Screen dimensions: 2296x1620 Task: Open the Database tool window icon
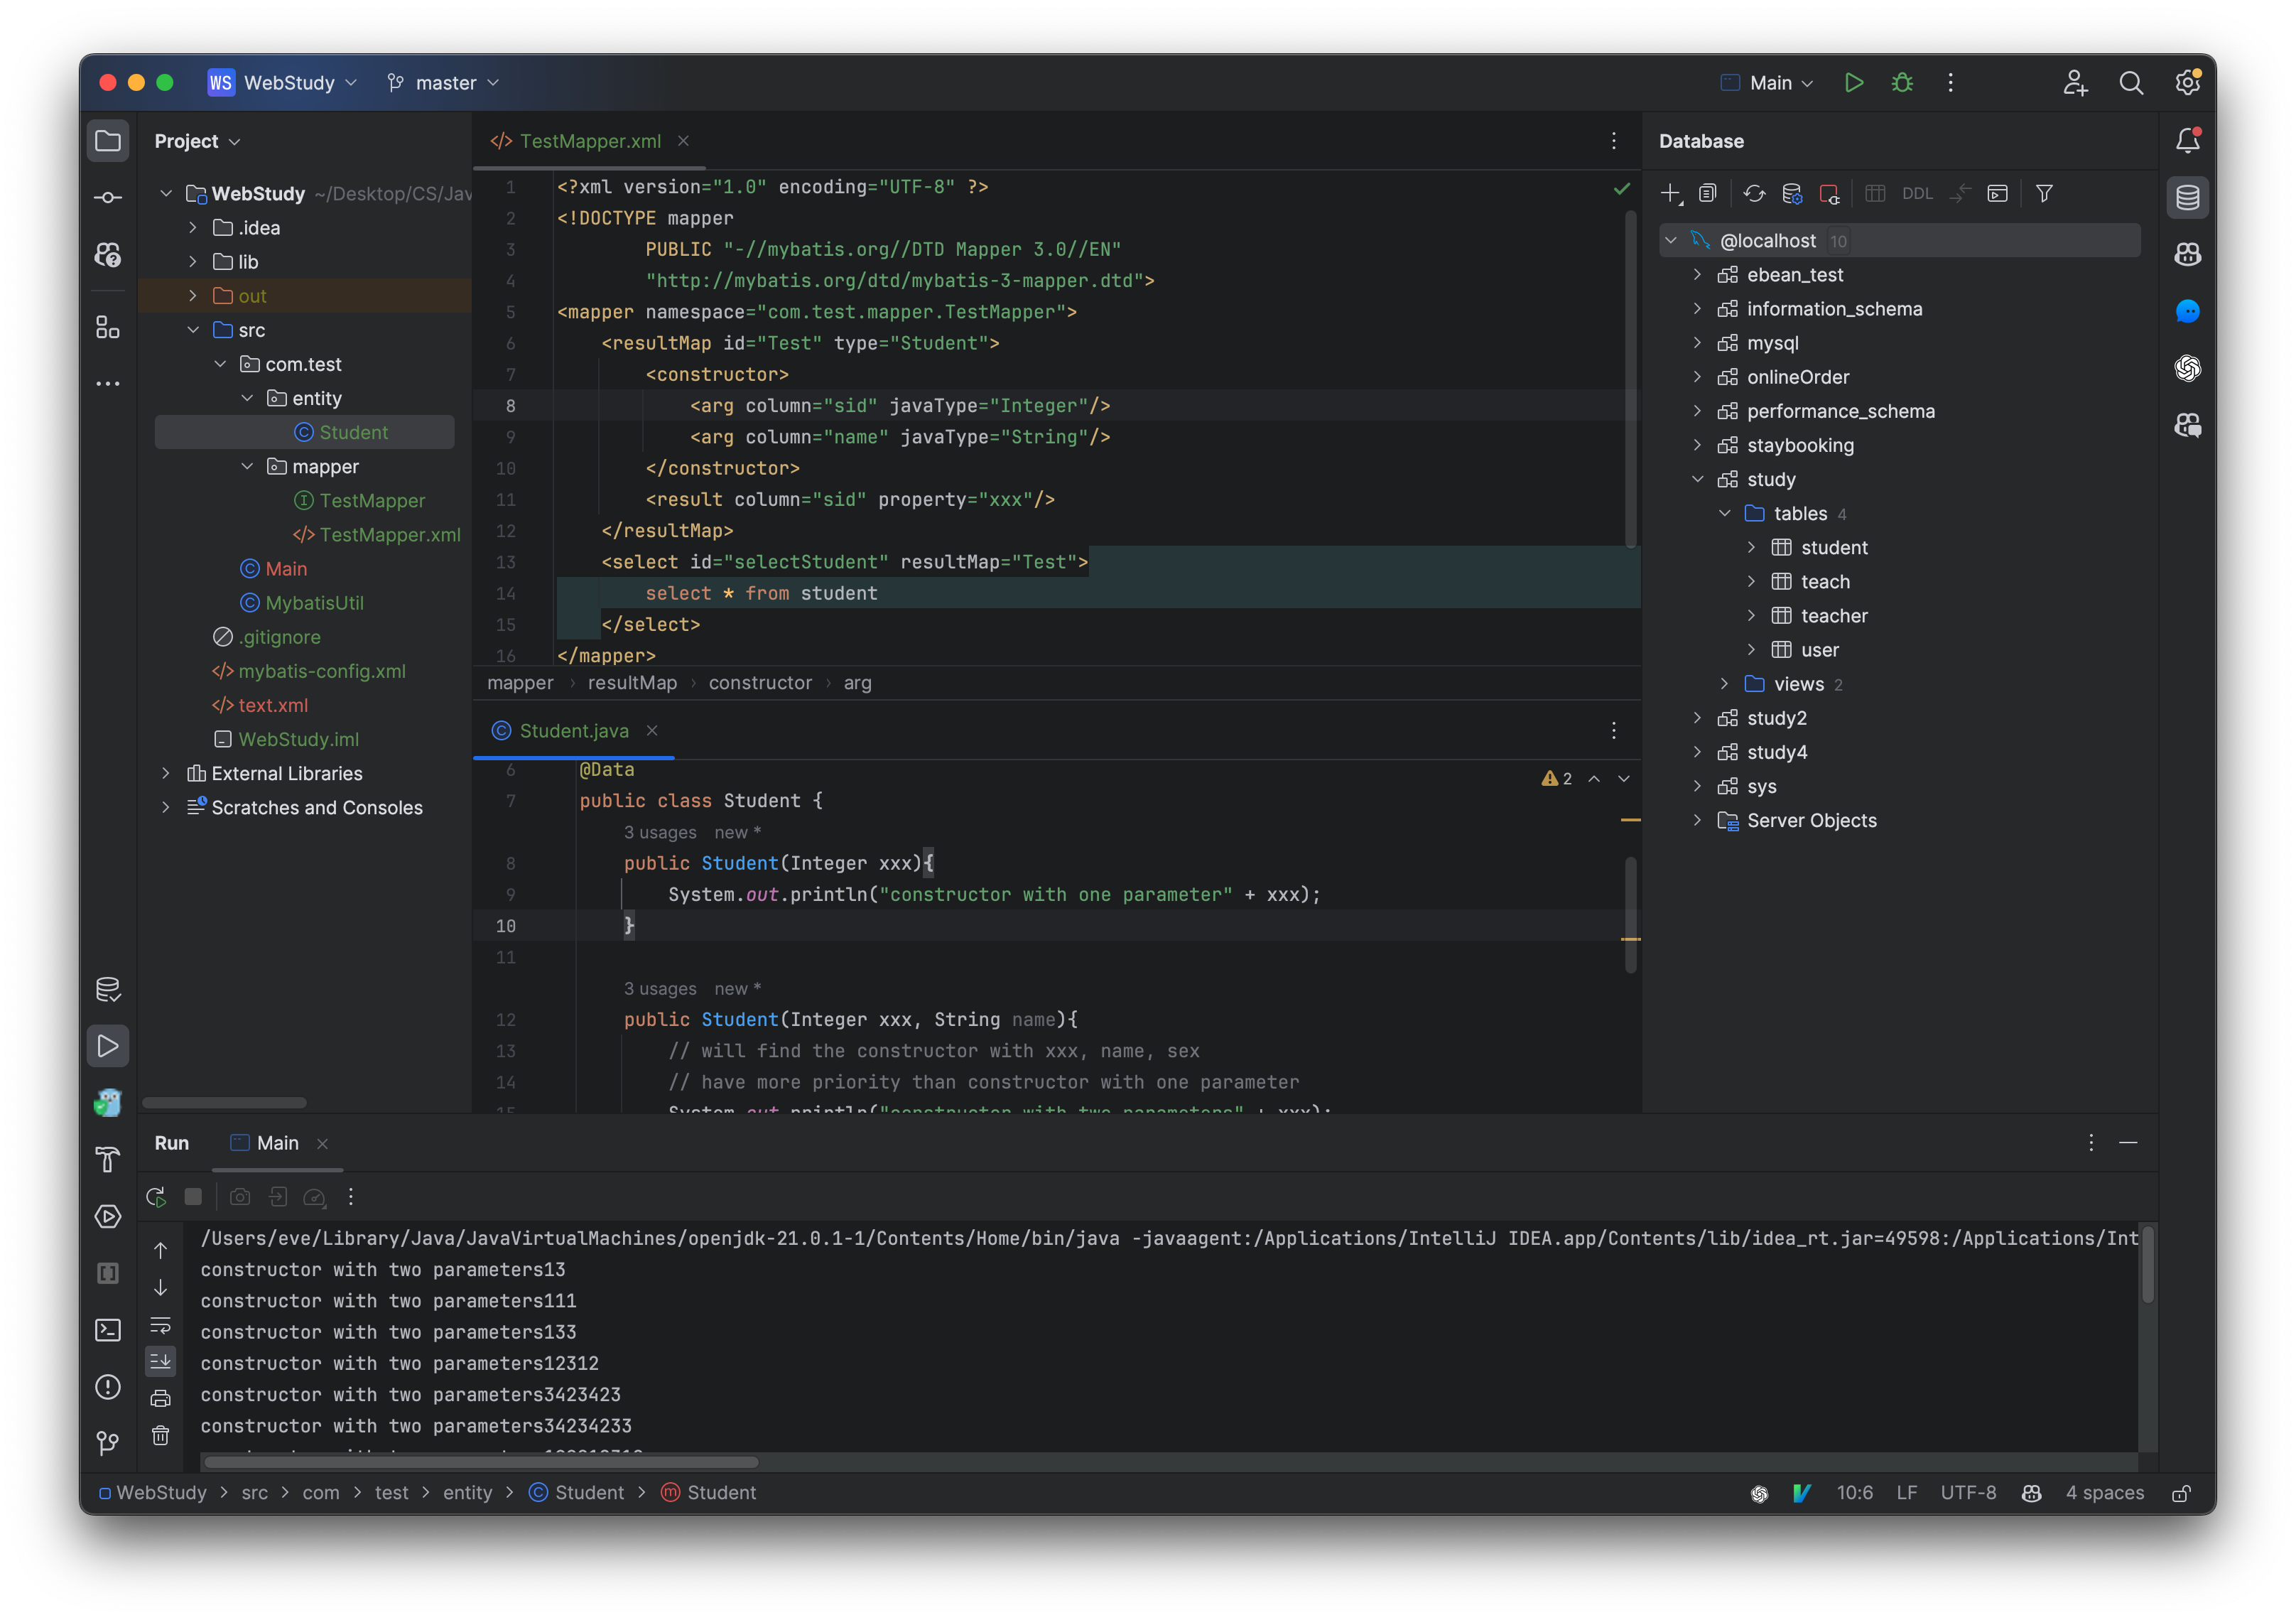[2187, 197]
